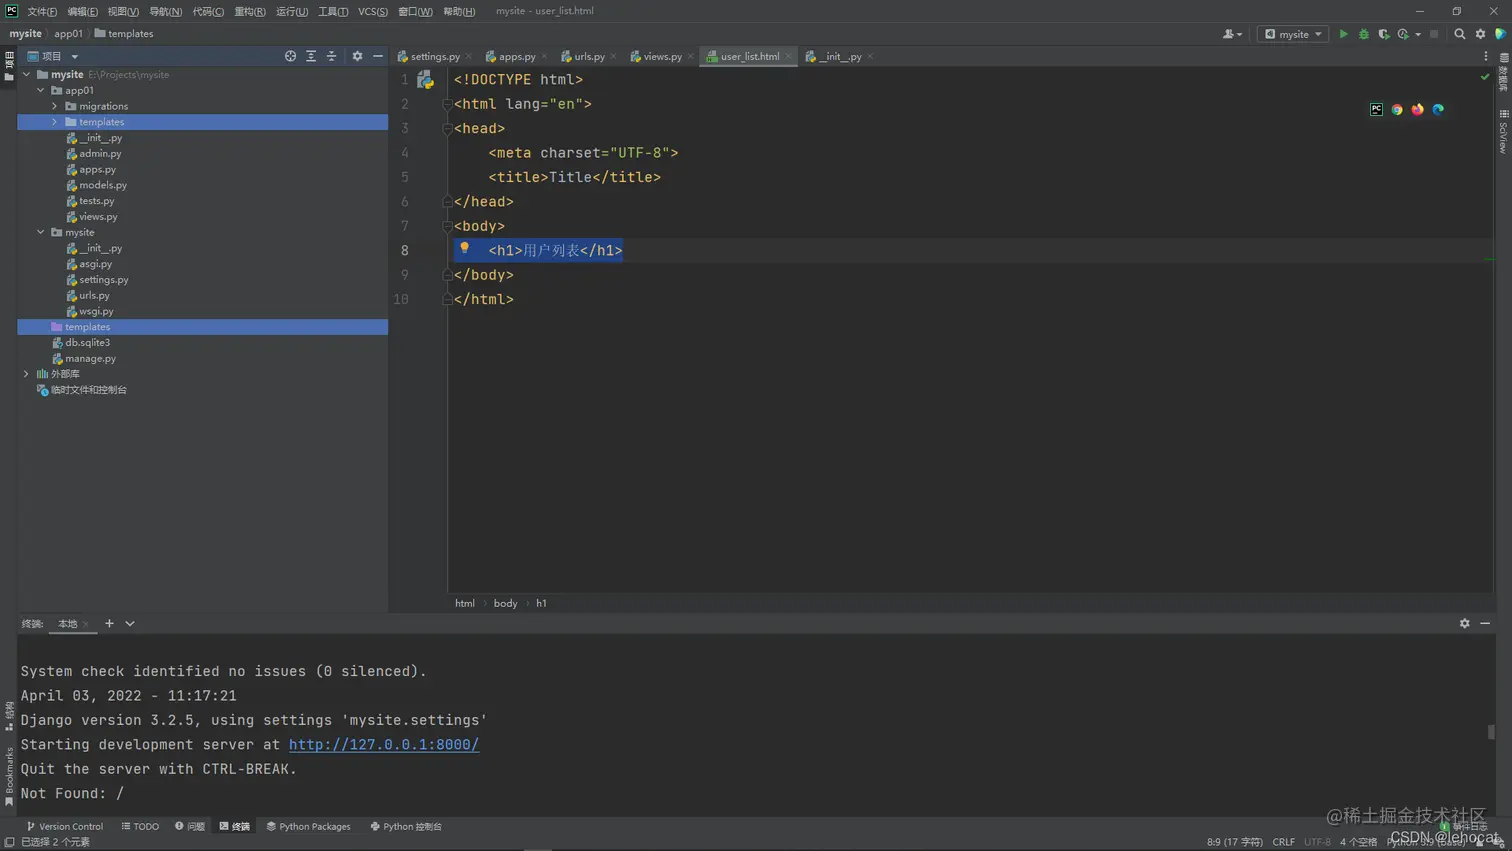
Task: Click app01 in navigation breadcrumb
Action: click(68, 34)
